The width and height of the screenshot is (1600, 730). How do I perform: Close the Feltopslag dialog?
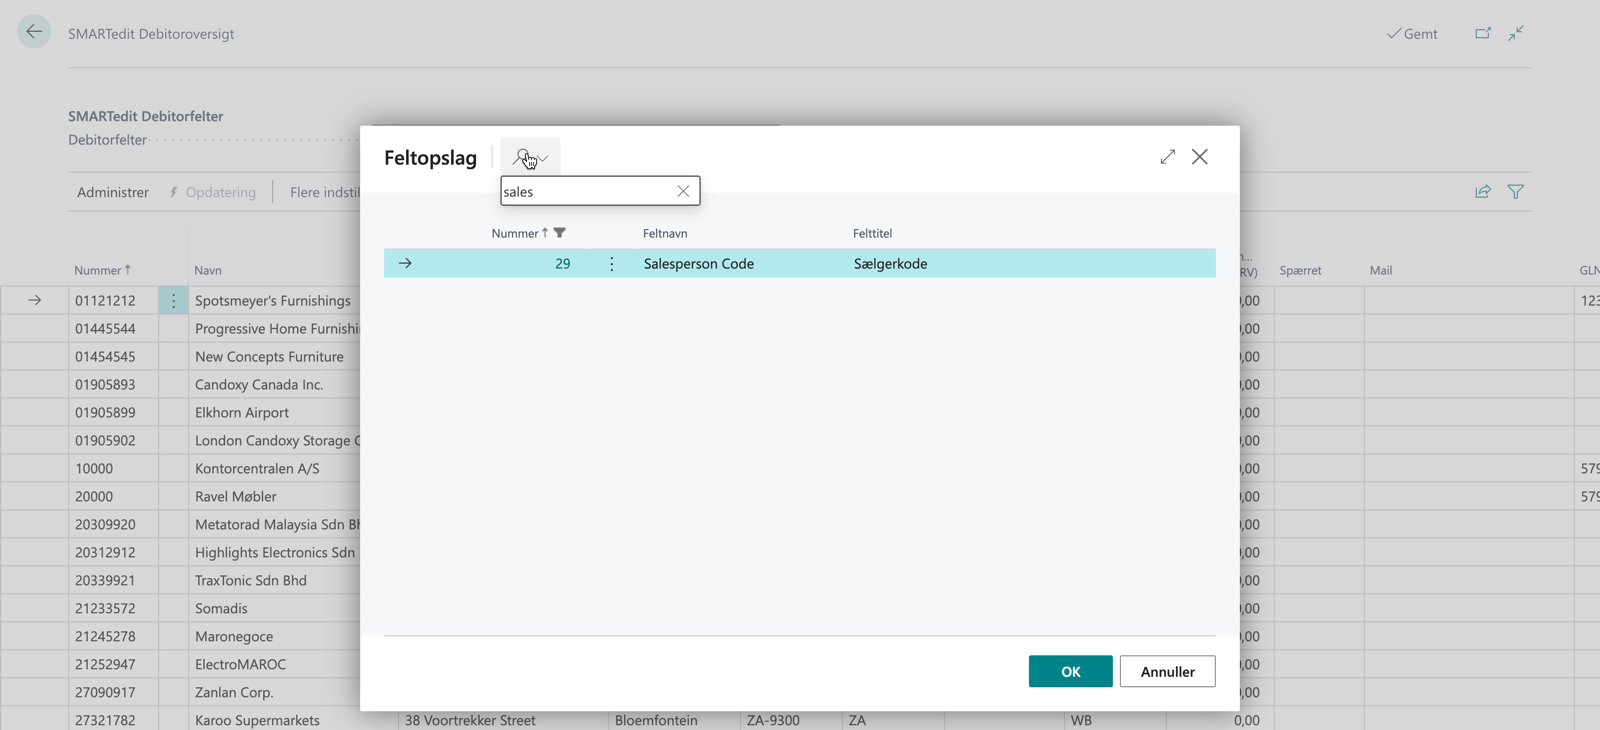click(x=1200, y=157)
